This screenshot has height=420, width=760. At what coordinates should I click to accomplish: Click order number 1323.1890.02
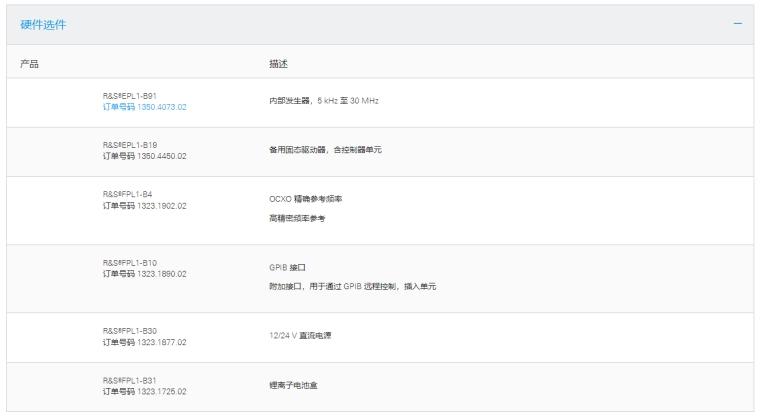coord(145,273)
